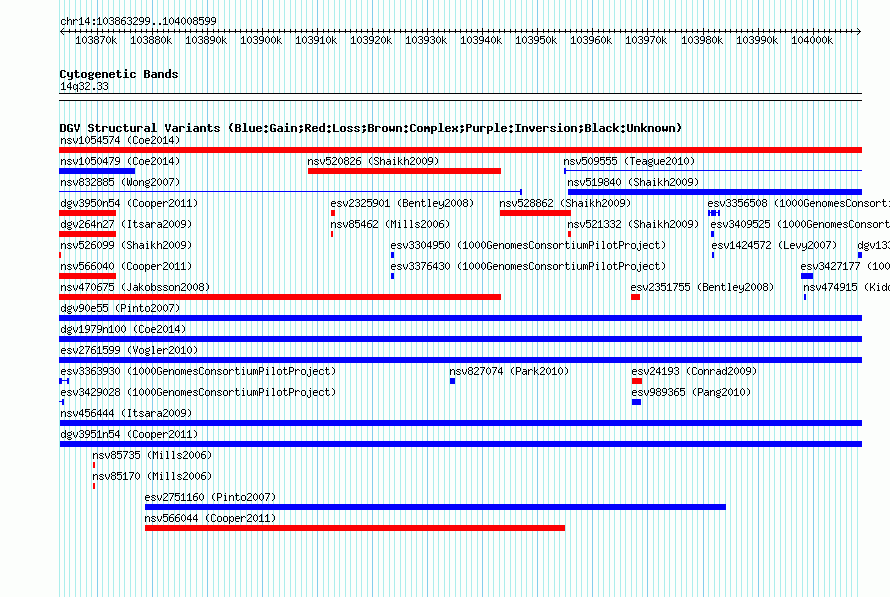Open the esv3304950 variant label

click(x=528, y=245)
